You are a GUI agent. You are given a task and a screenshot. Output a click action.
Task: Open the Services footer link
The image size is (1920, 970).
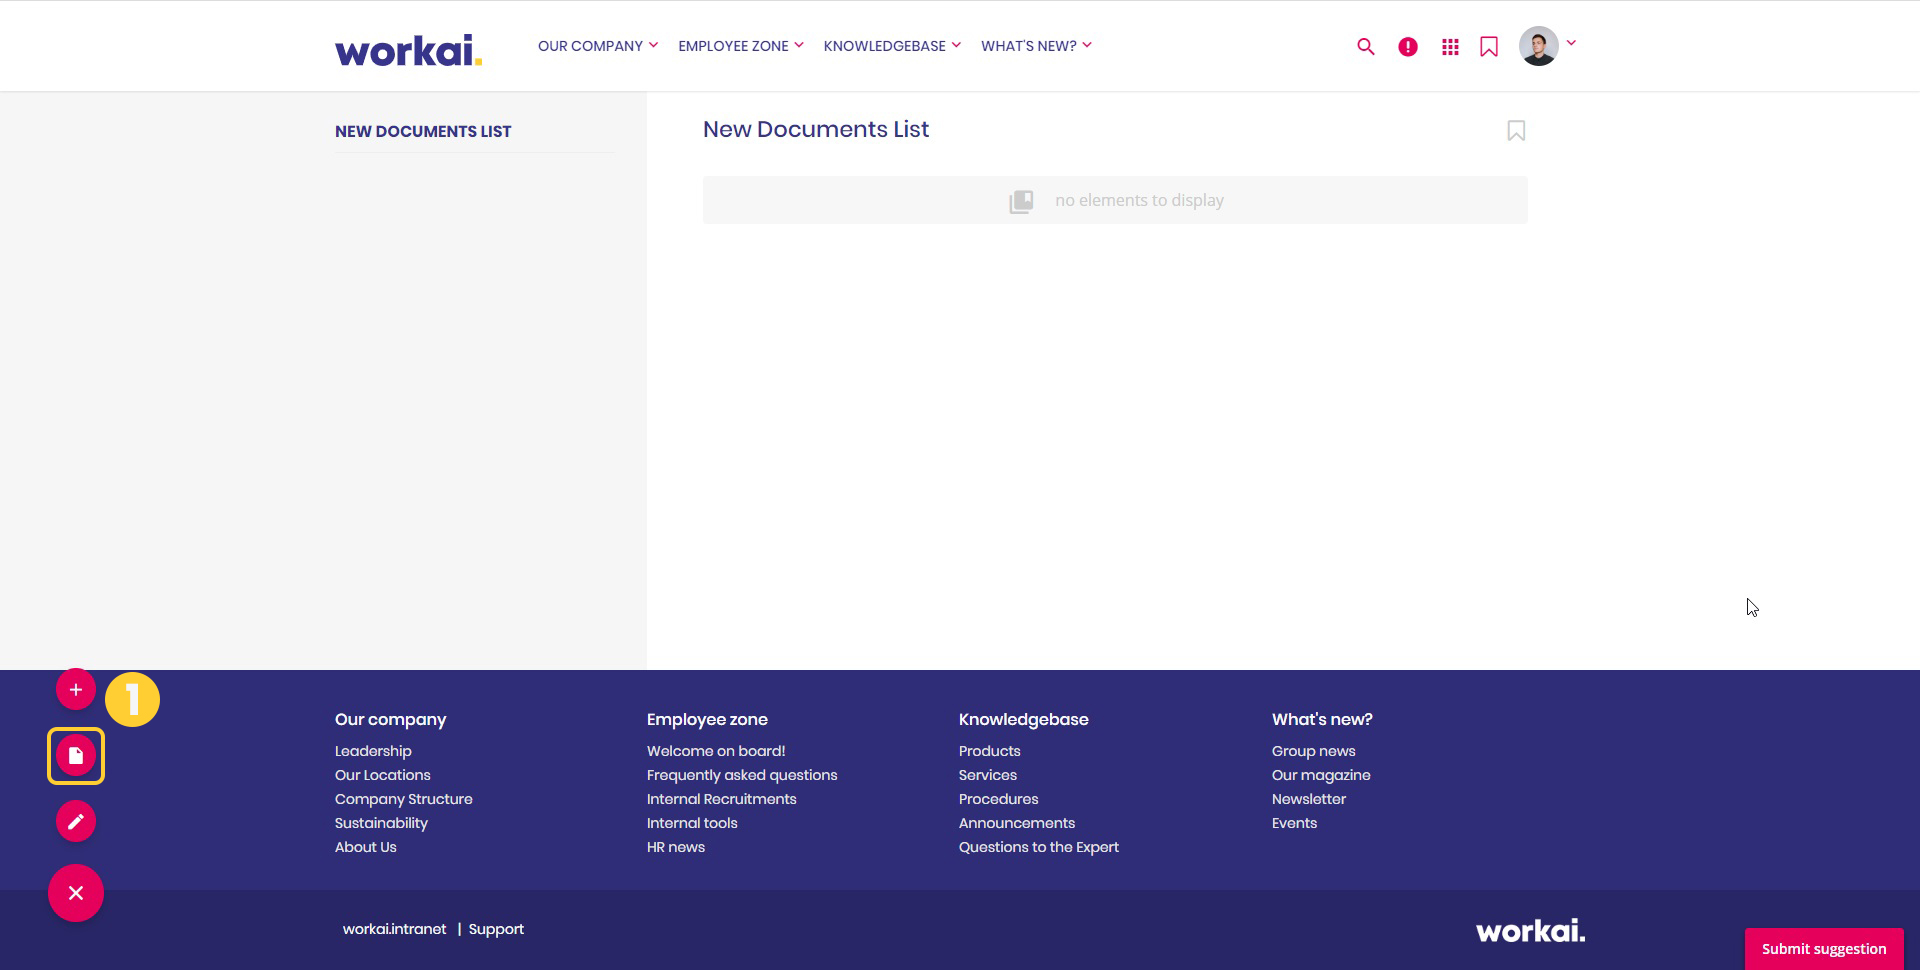click(988, 775)
